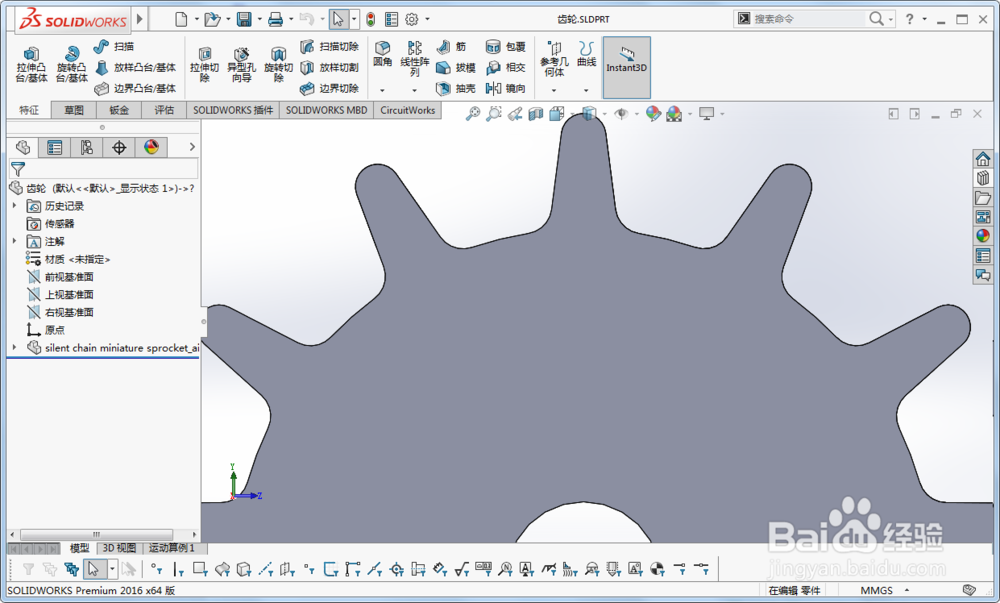The width and height of the screenshot is (1000, 603).
Task: Open the Hole Wizard (异型孔向导)
Action: point(241,64)
